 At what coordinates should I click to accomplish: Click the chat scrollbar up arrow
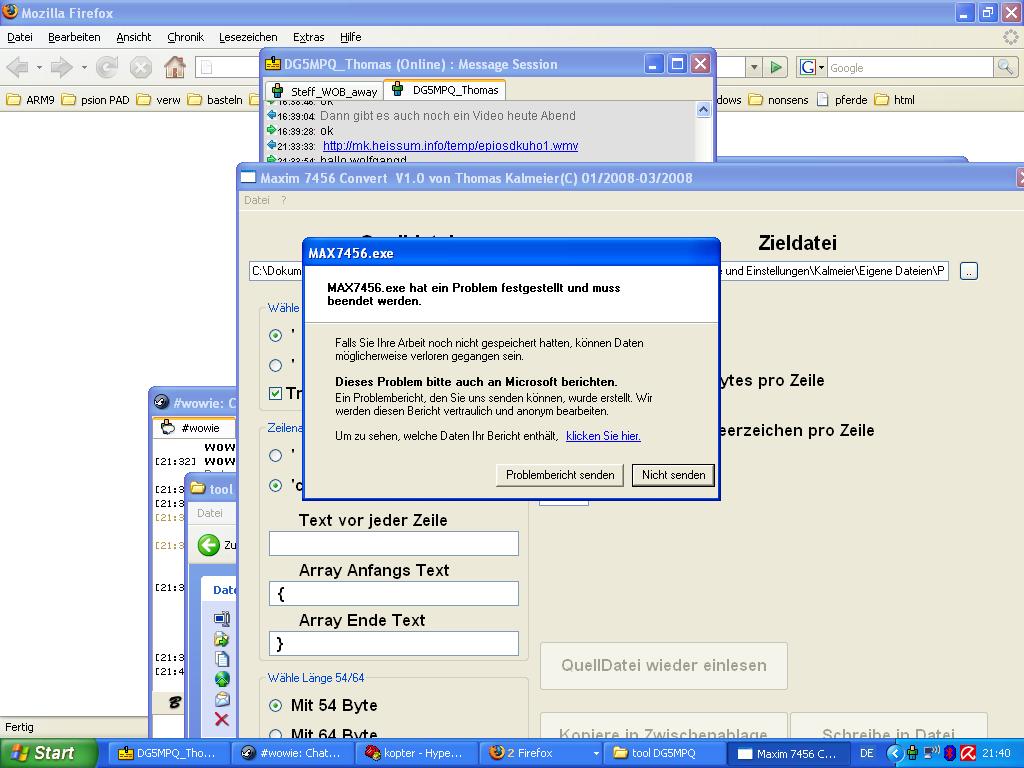click(x=703, y=110)
